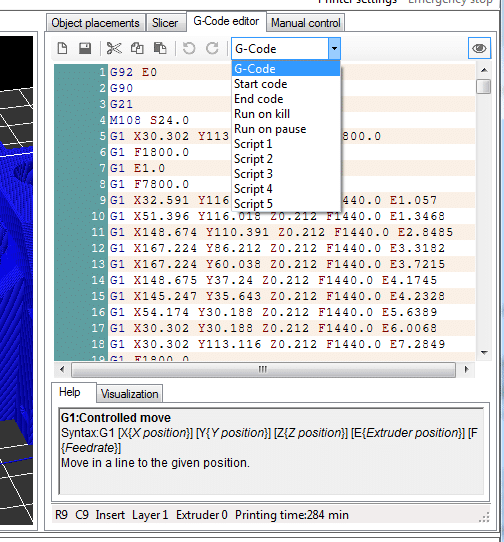Click line 11 starting 'G1 X148.674'
The width and height of the screenshot is (504, 542).
click(281, 232)
